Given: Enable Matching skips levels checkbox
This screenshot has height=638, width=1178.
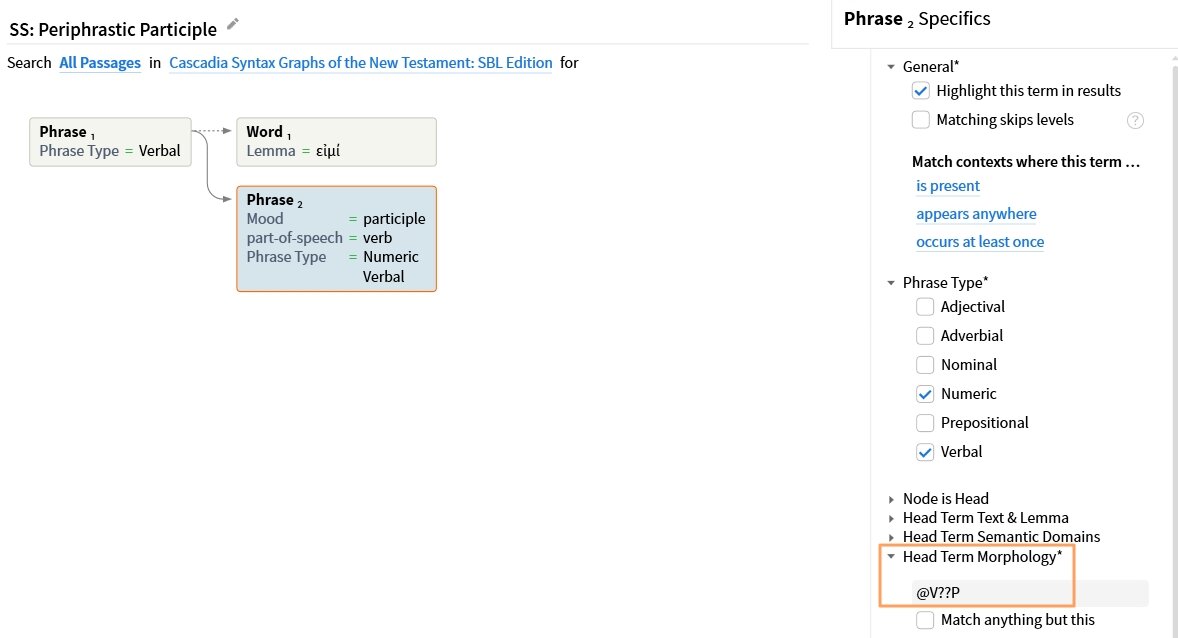Looking at the screenshot, I should pos(920,119).
